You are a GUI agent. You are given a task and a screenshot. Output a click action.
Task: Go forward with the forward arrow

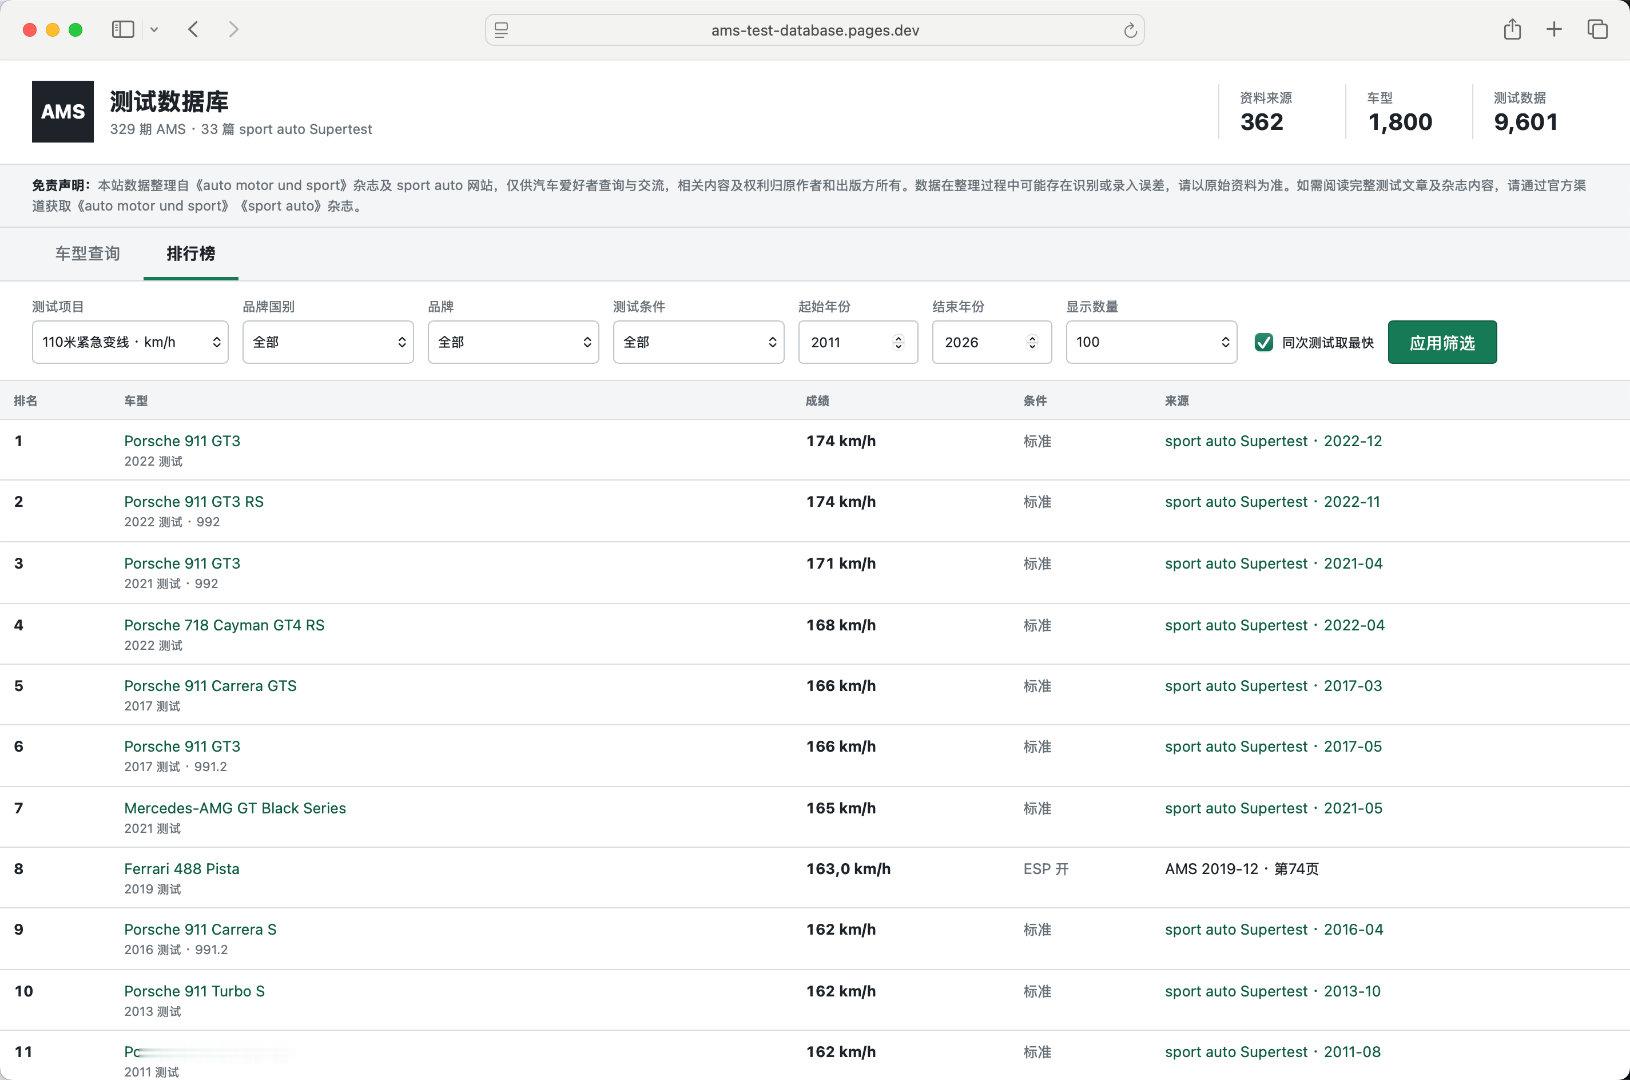(x=233, y=30)
